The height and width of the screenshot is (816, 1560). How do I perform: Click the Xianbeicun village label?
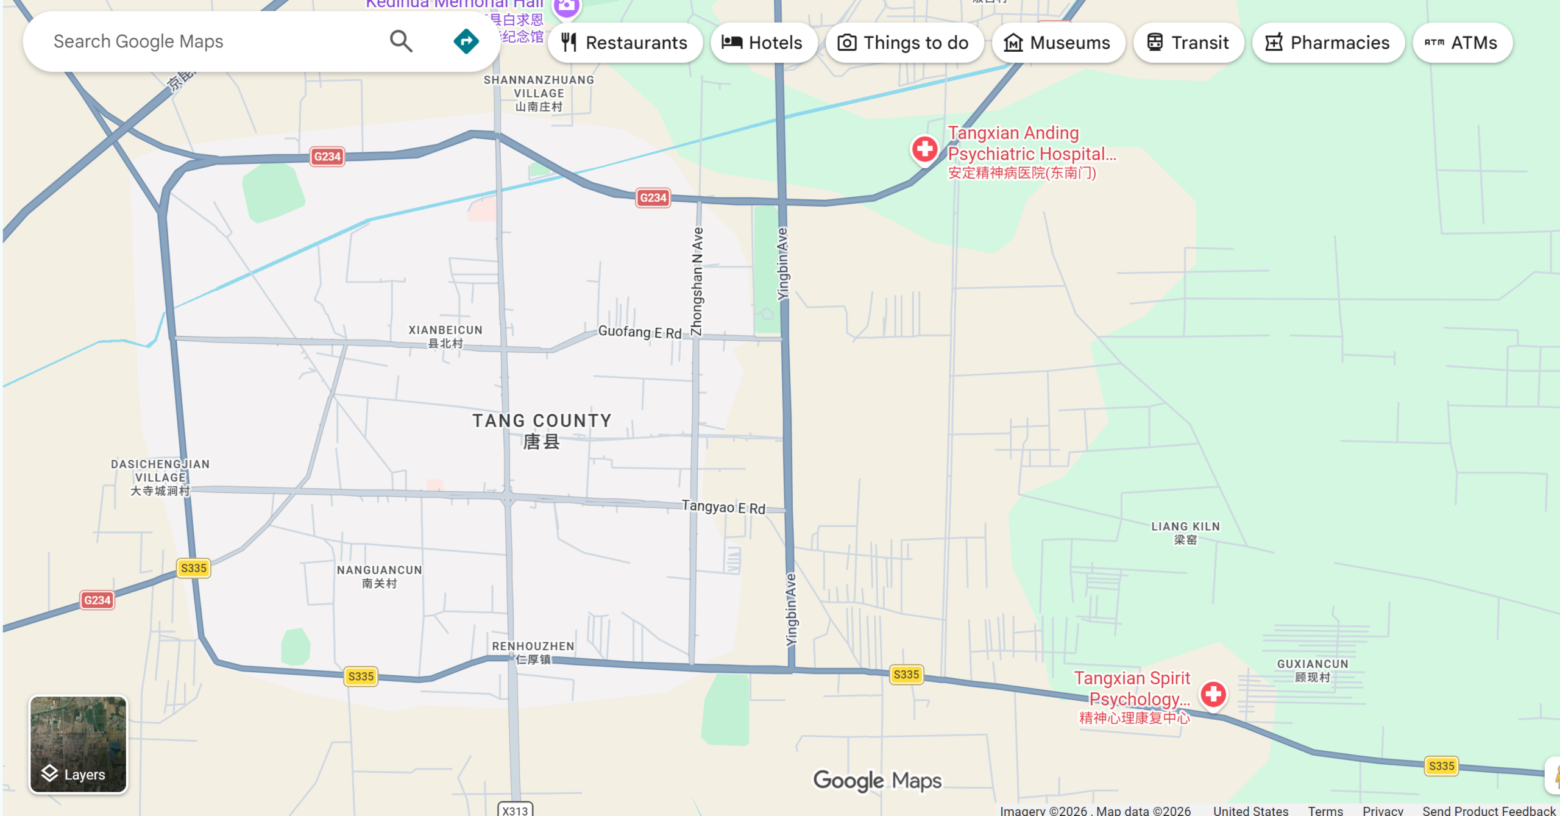(445, 336)
